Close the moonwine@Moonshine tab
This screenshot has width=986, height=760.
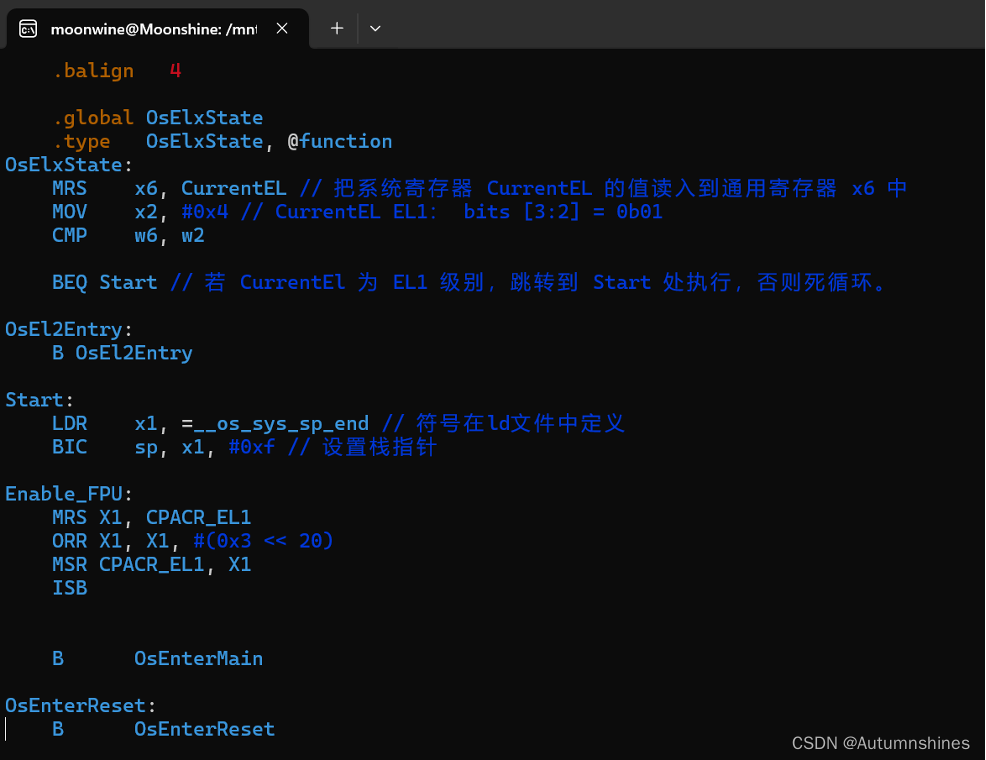coord(281,28)
